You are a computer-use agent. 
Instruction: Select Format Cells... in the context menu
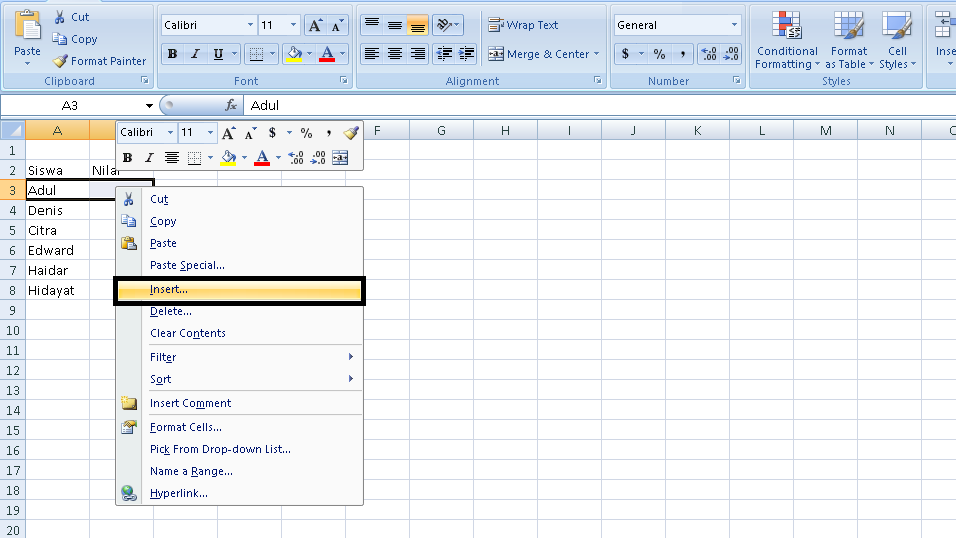(186, 427)
